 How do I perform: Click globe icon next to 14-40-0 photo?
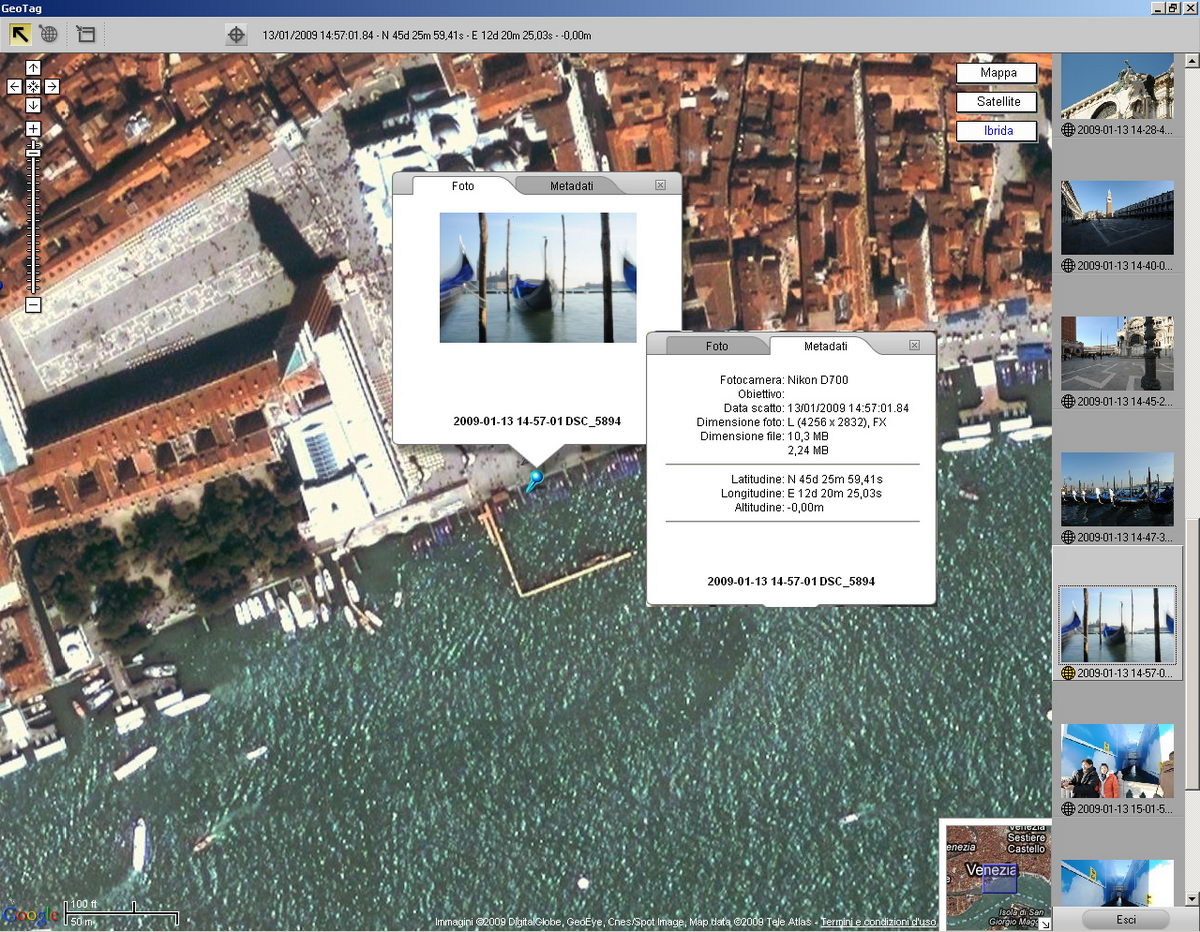pos(1068,266)
